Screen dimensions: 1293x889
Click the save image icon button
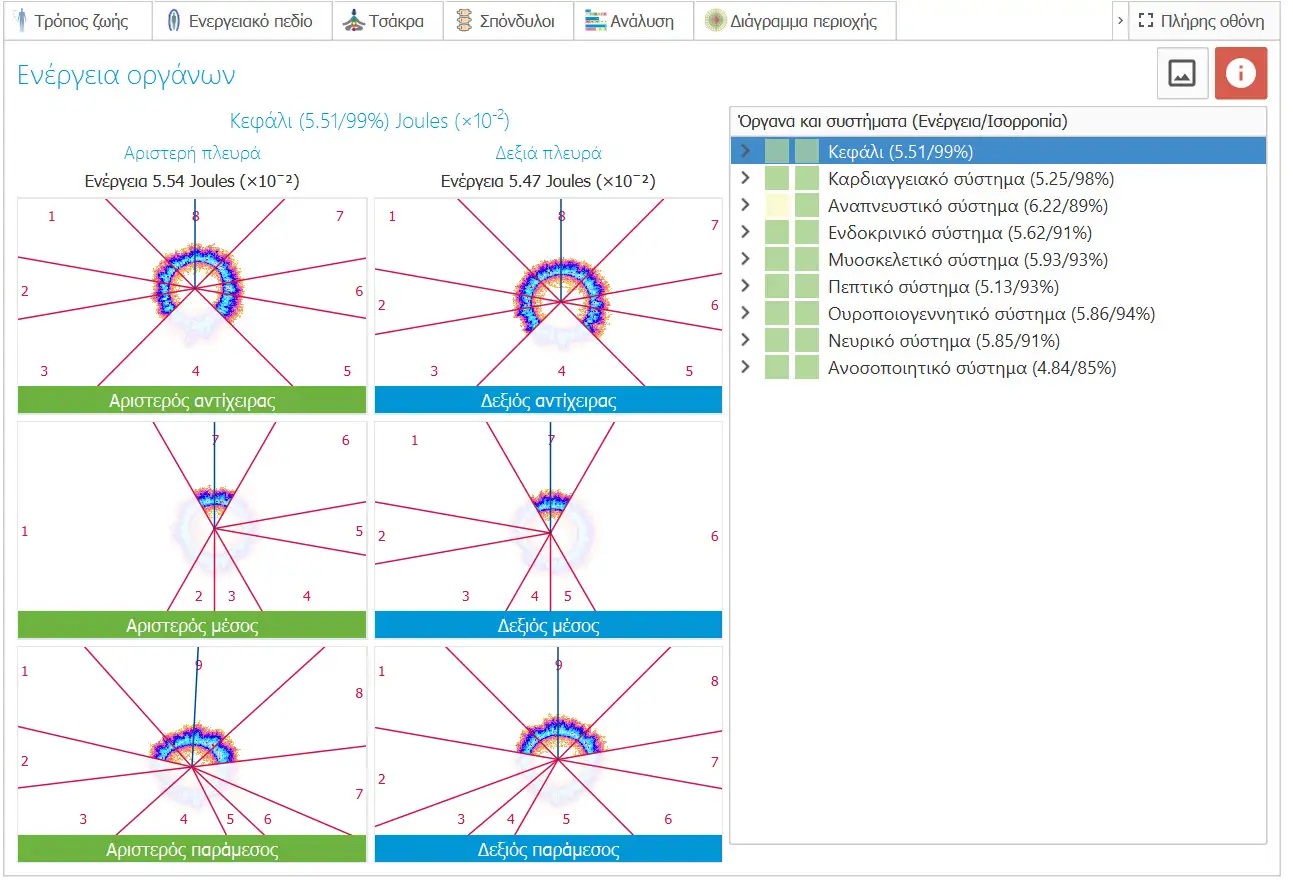[1183, 73]
